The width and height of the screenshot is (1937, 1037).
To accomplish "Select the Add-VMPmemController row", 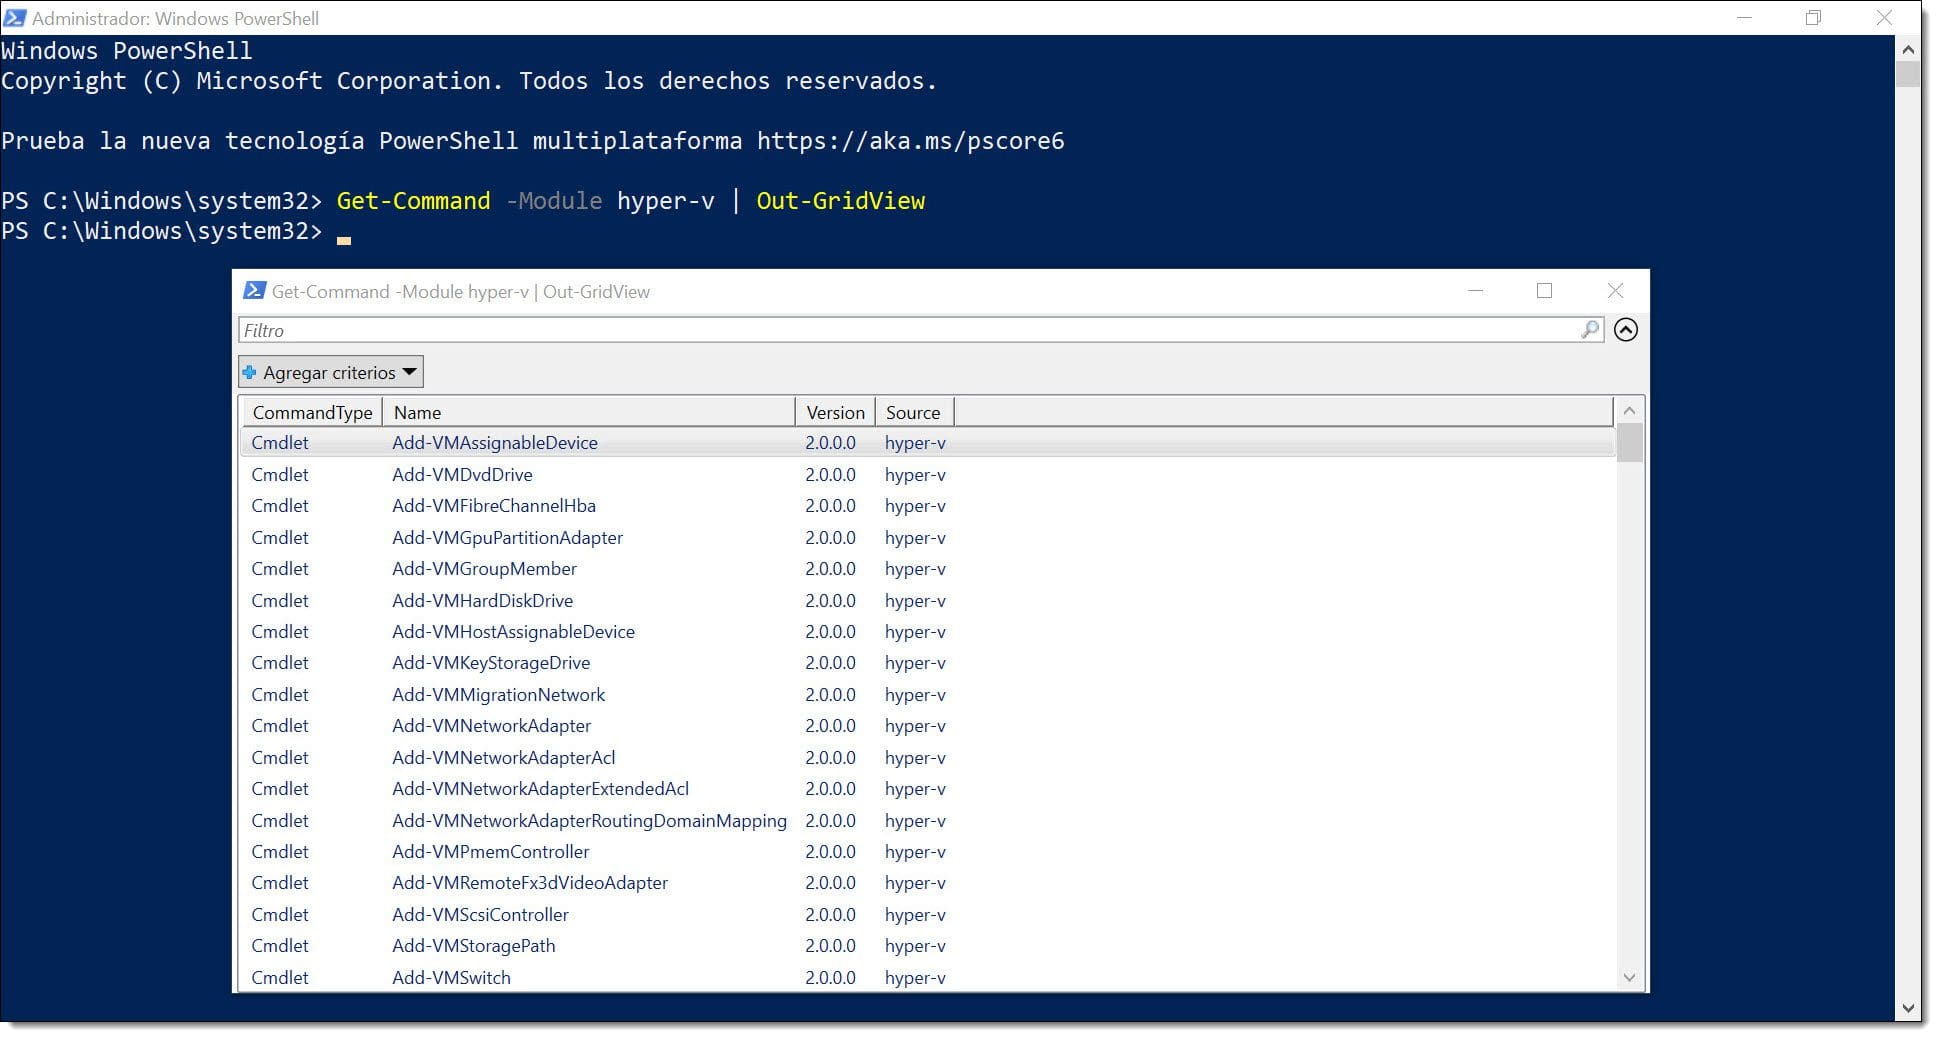I will click(927, 852).
